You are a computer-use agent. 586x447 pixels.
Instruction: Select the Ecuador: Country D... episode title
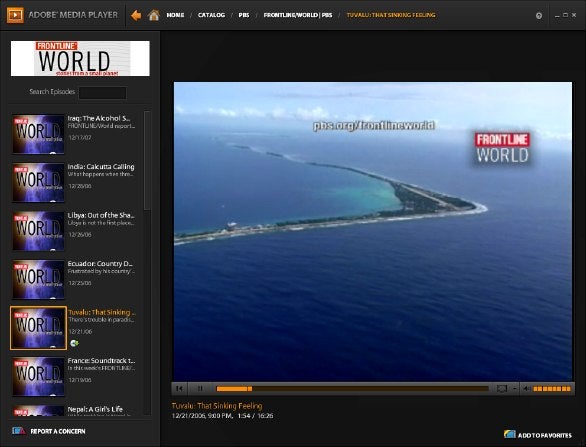point(100,264)
